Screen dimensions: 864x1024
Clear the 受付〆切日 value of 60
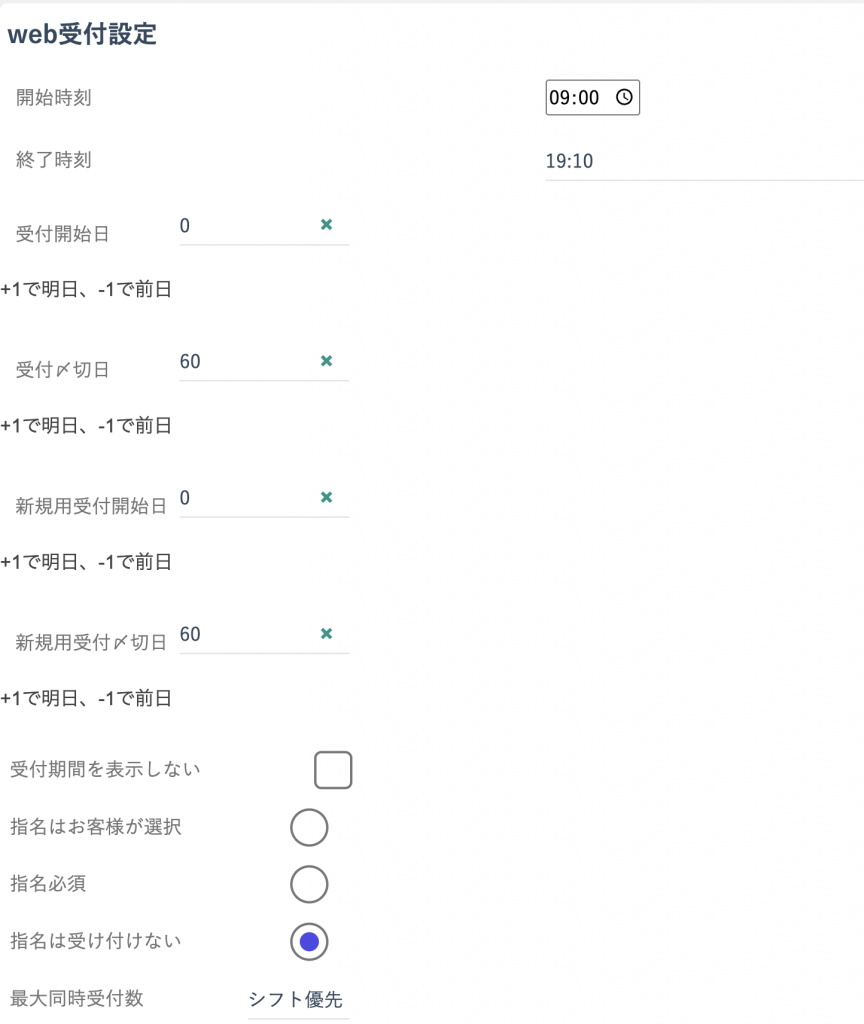(327, 361)
